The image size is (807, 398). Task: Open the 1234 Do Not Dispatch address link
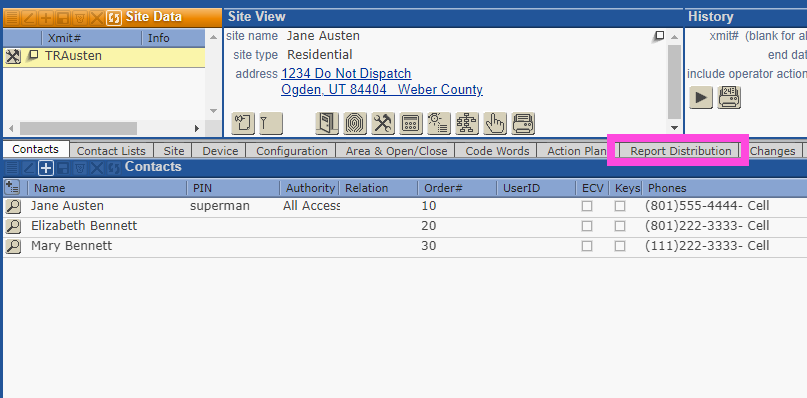[346, 74]
